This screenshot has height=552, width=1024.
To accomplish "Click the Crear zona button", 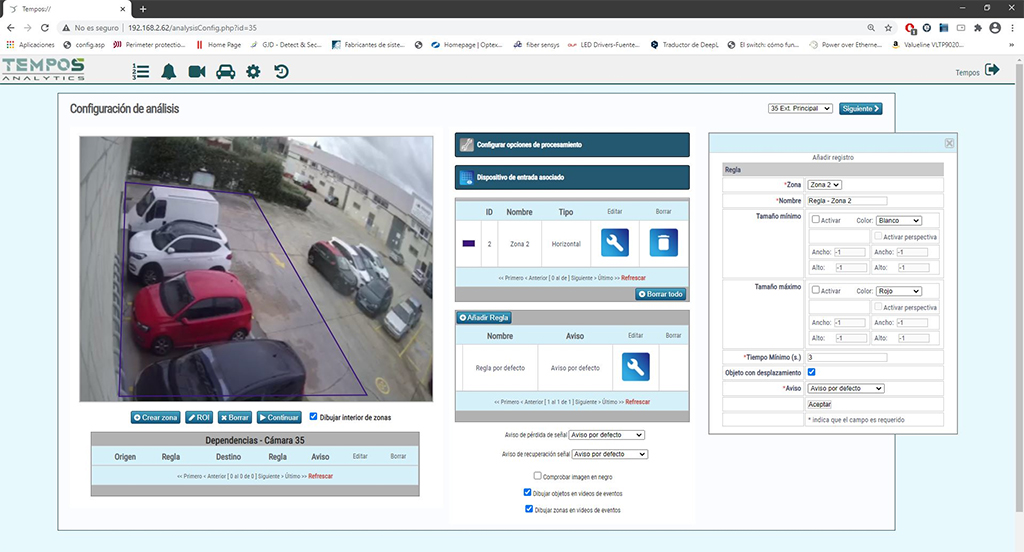I will [x=156, y=417].
